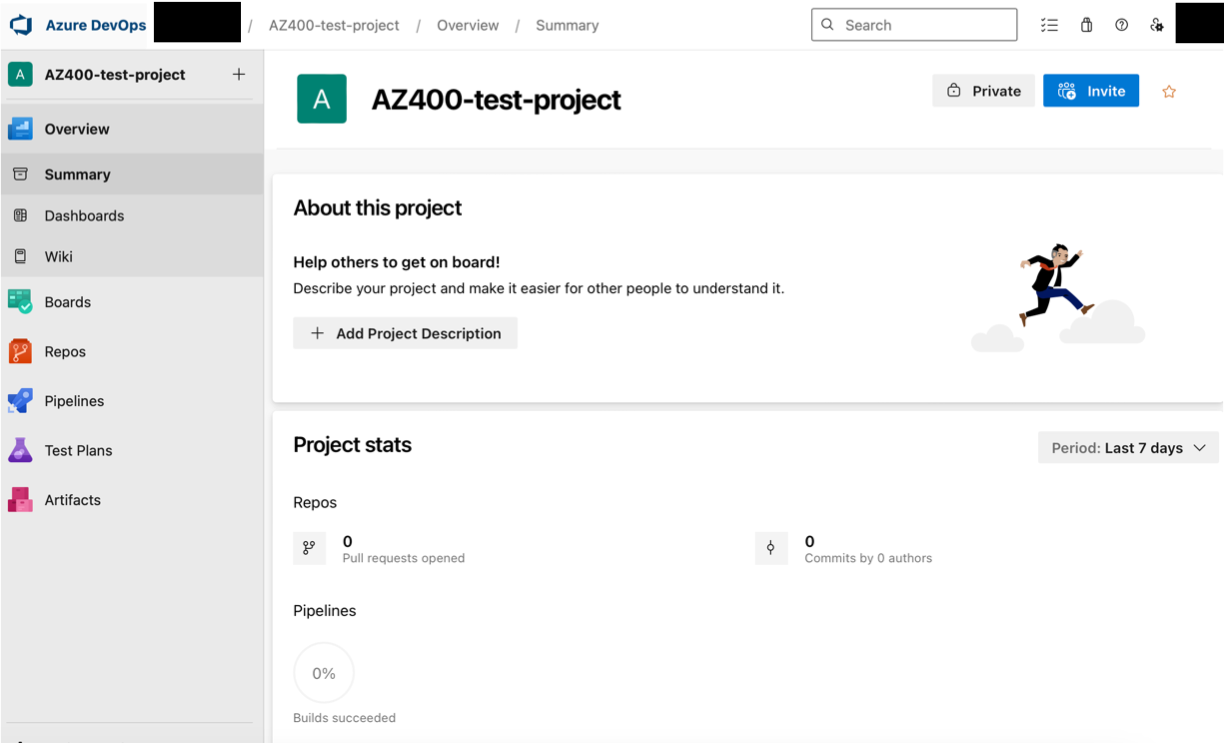The image size is (1224, 744).
Task: Toggle the favorite star for project
Action: pyautogui.click(x=1169, y=92)
